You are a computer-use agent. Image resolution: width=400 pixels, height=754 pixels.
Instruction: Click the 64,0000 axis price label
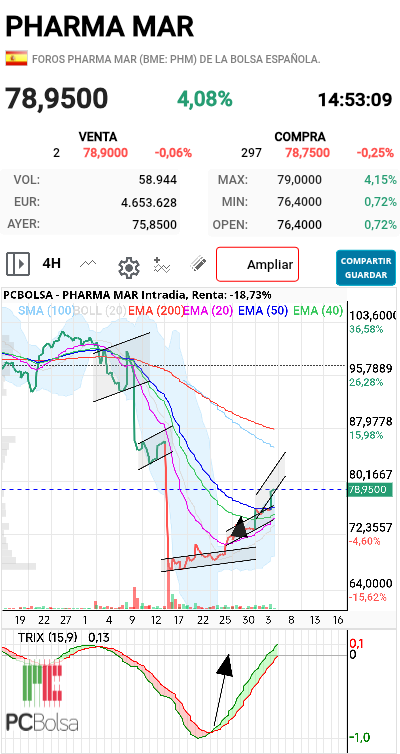click(371, 583)
